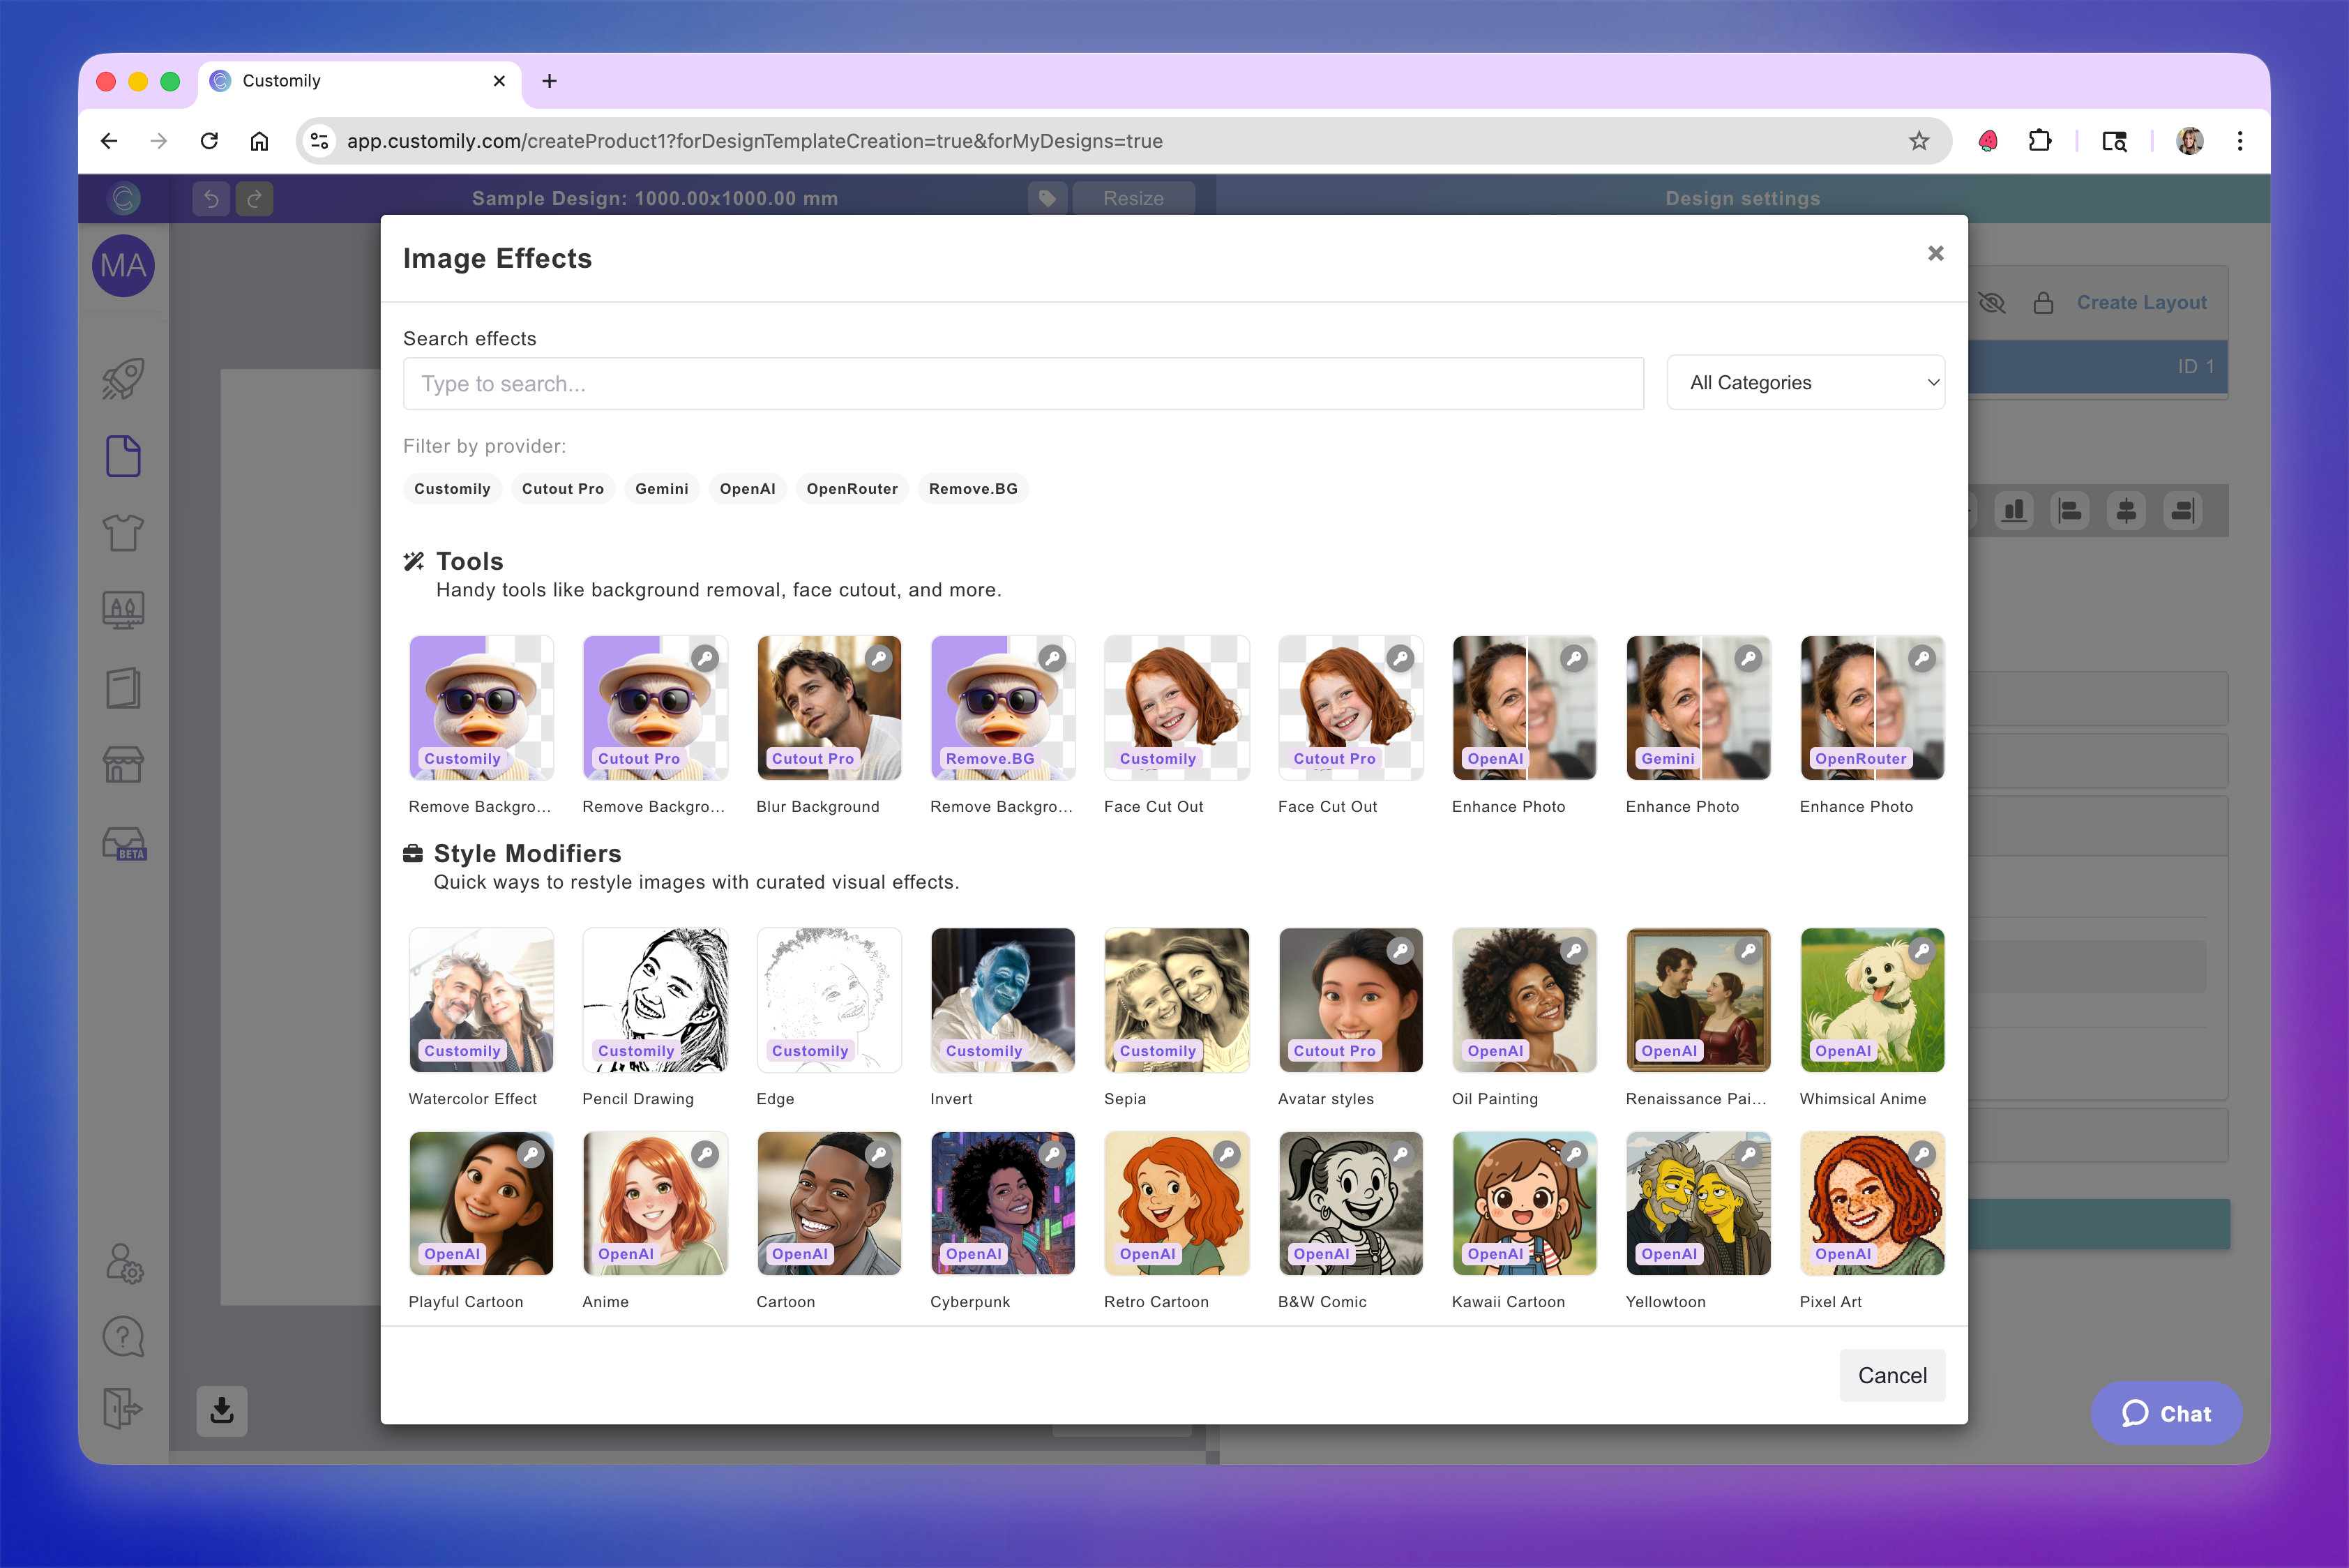Screen dimensions: 2349x1568
Task: Open the Chat widget at the bottom right
Action: point(2166,1413)
